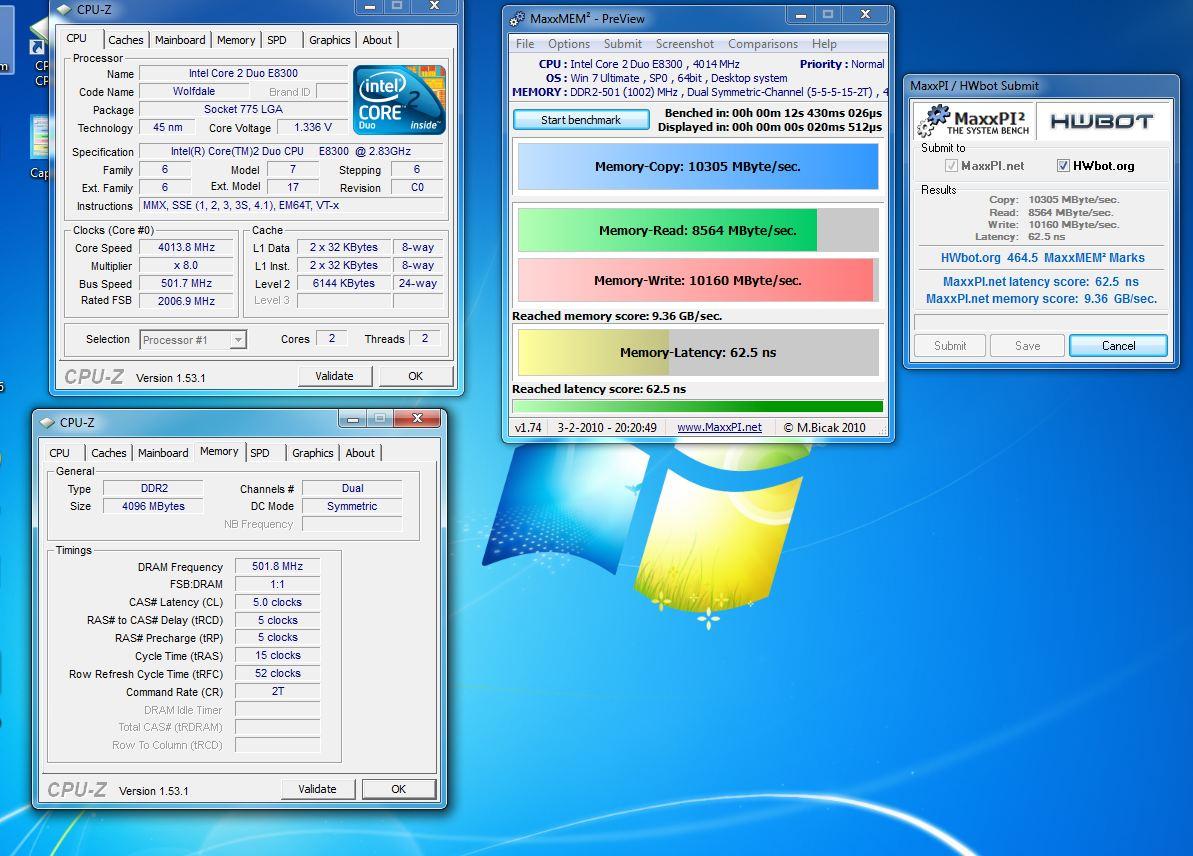Open the Screenshot menu in MaxxMEM

[685, 44]
